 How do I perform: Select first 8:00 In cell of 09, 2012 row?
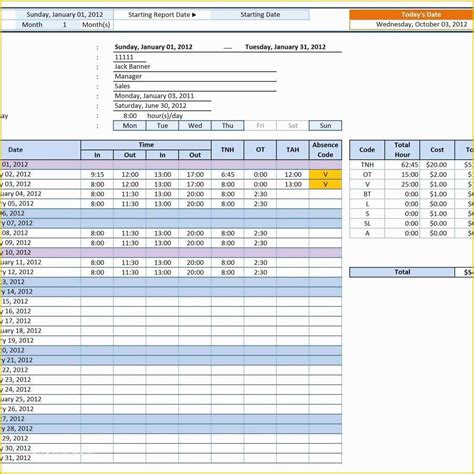97,243
